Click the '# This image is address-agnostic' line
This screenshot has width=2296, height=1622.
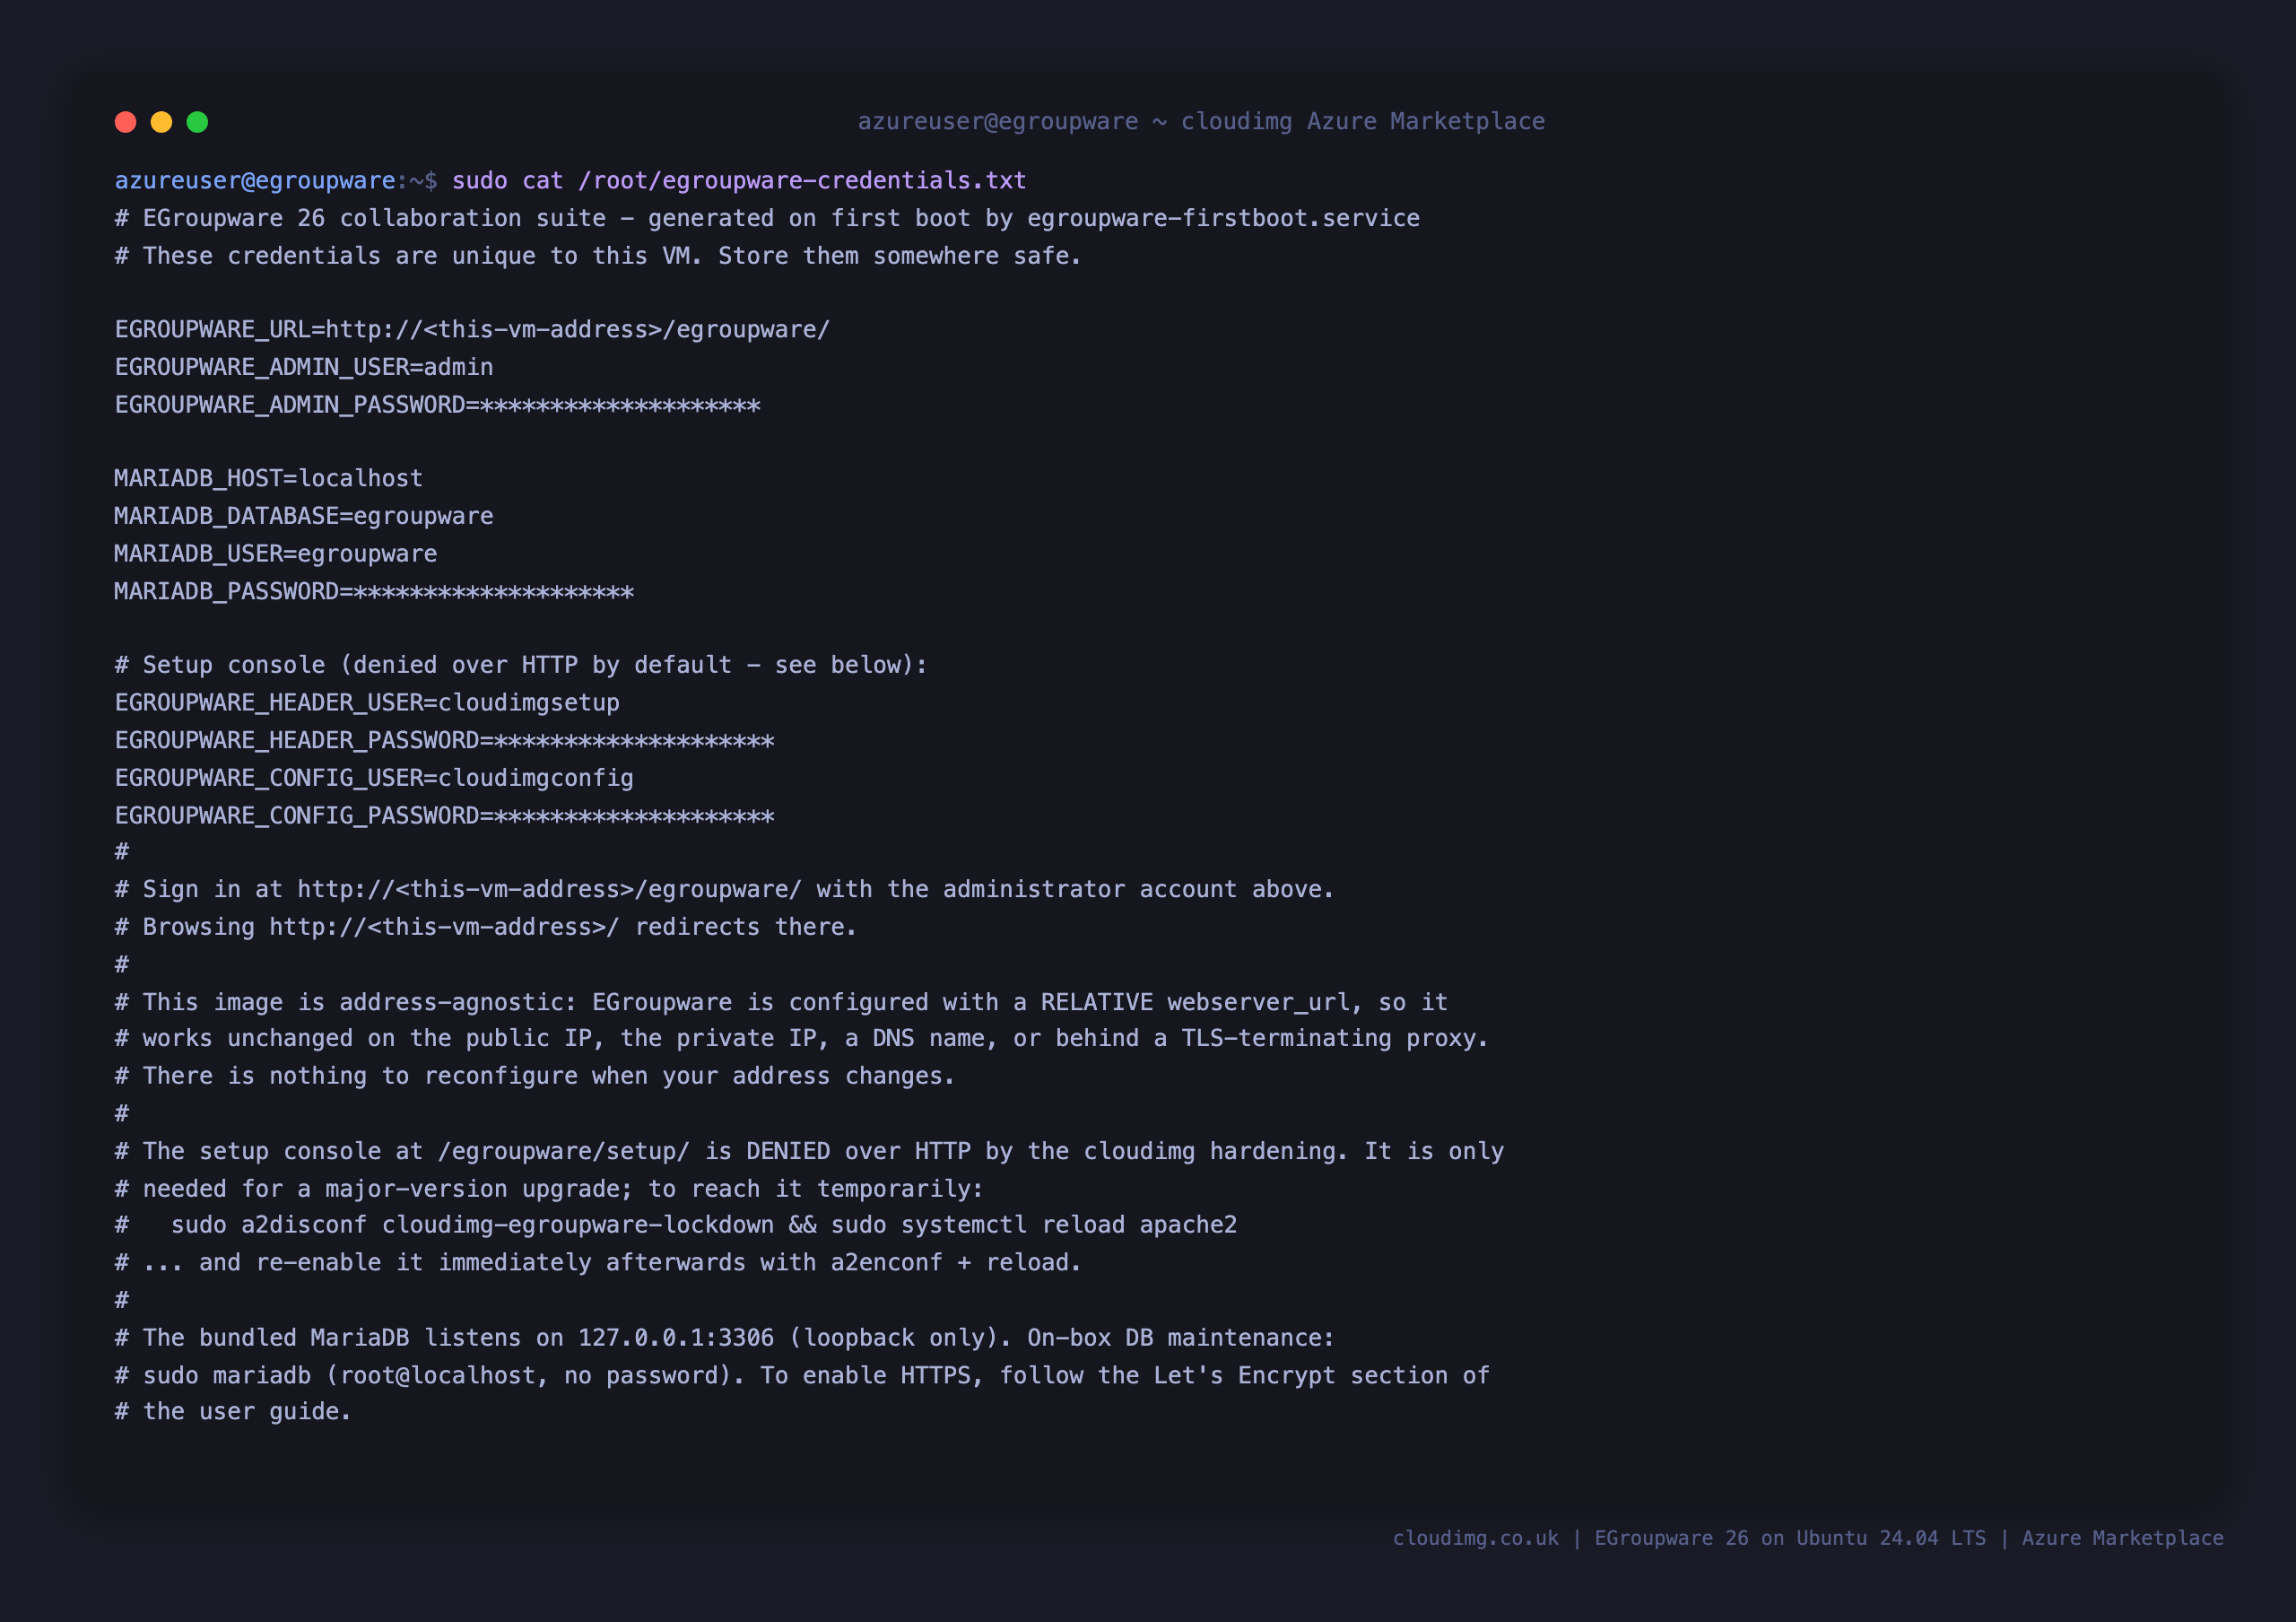[781, 1002]
